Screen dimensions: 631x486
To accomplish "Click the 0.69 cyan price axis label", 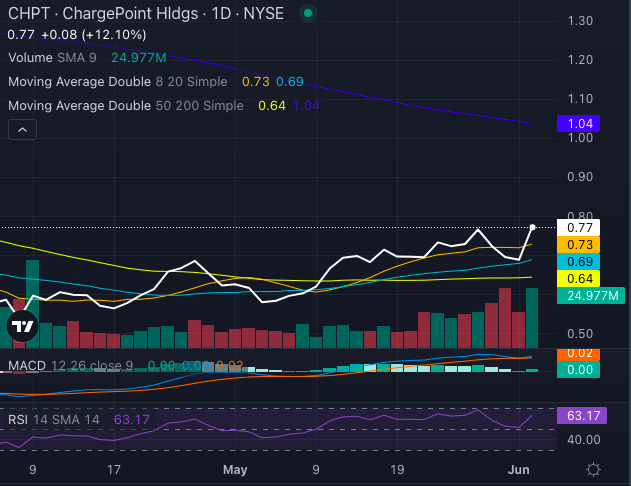I will click(578, 262).
